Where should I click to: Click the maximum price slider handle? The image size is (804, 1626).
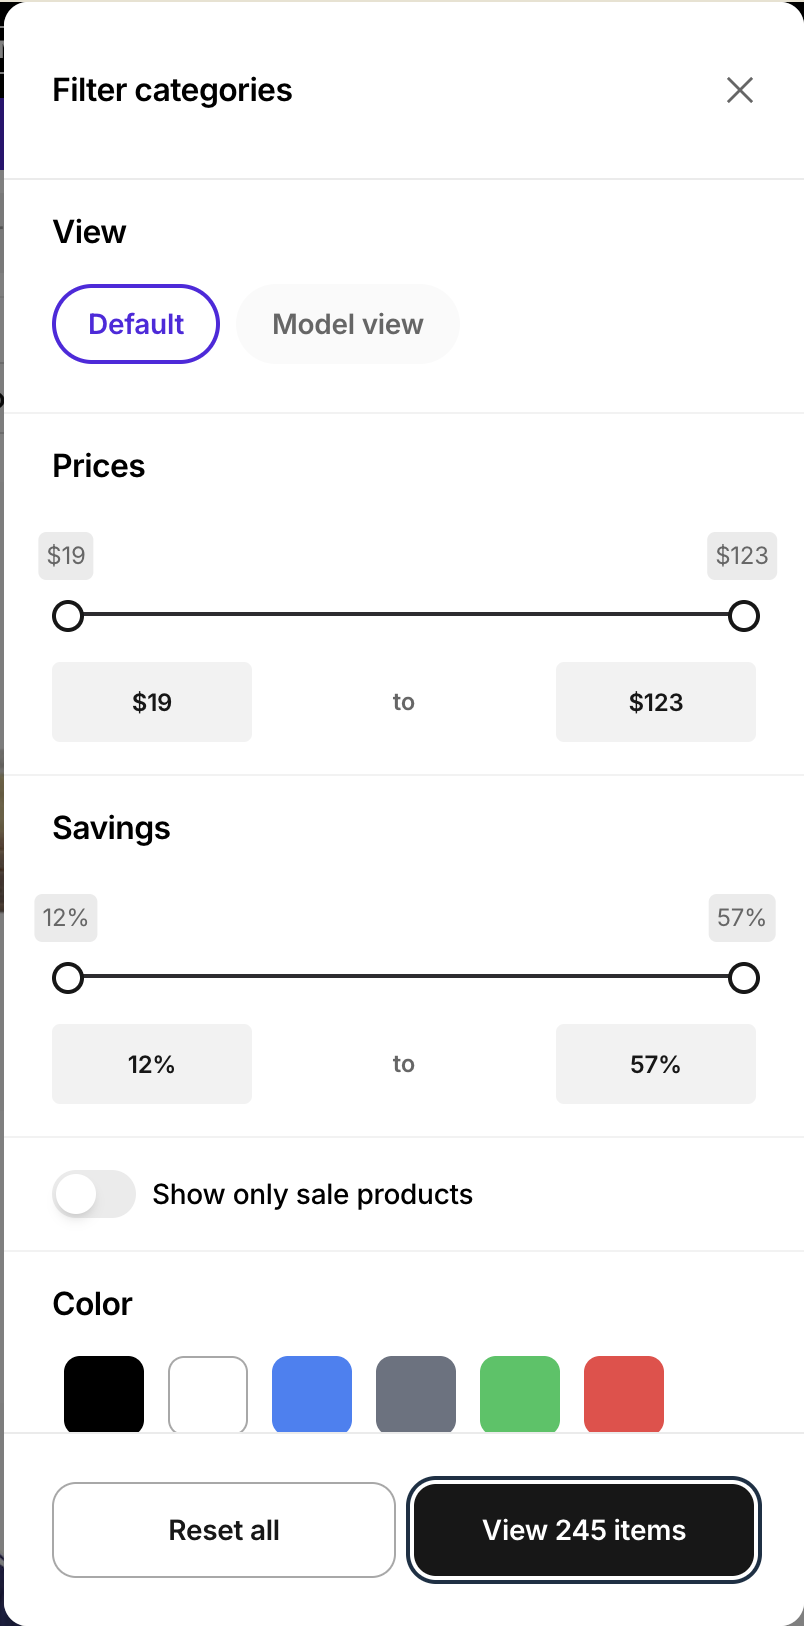[744, 616]
